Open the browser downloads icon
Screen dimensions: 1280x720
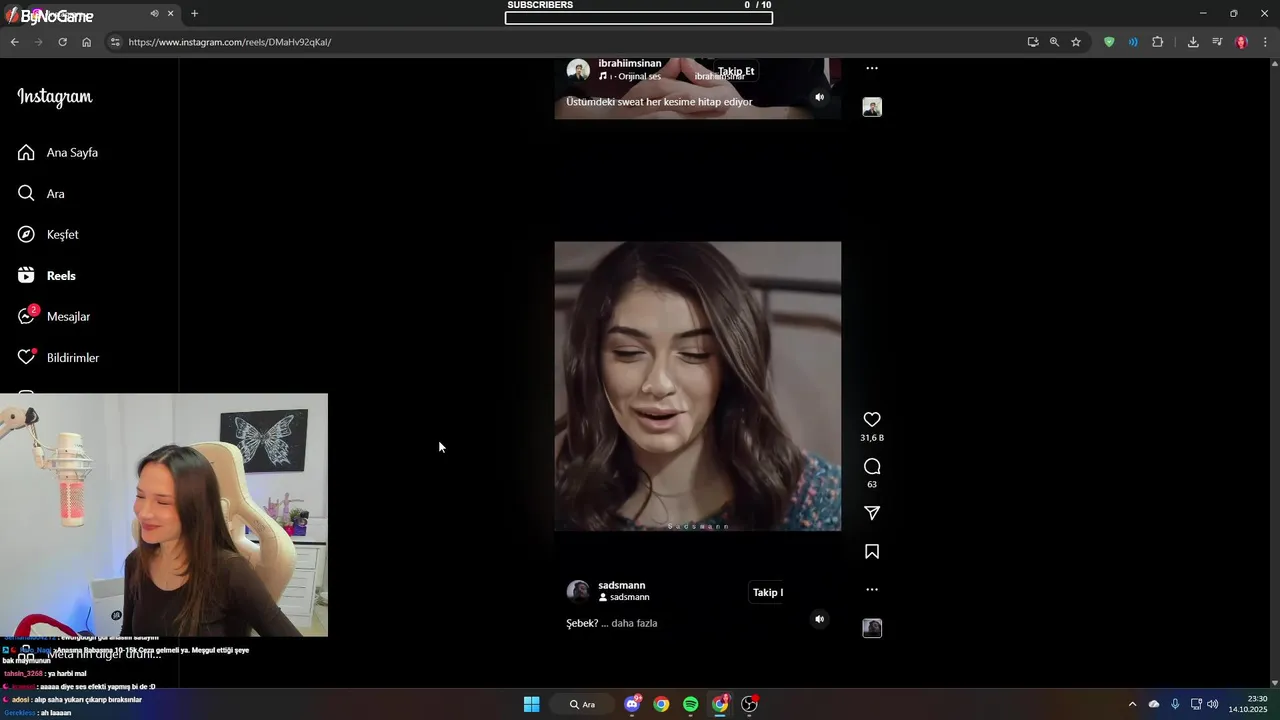coord(1193,42)
